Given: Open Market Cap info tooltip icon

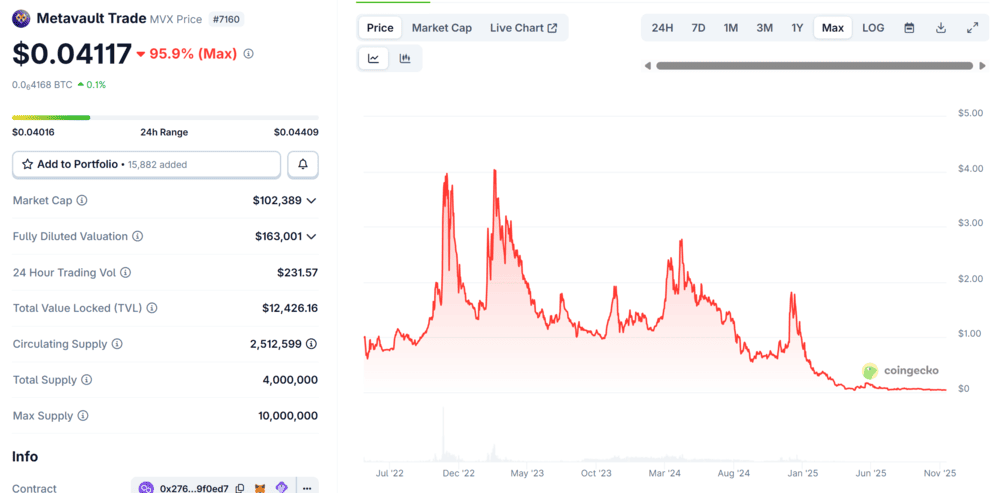Looking at the screenshot, I should [82, 200].
